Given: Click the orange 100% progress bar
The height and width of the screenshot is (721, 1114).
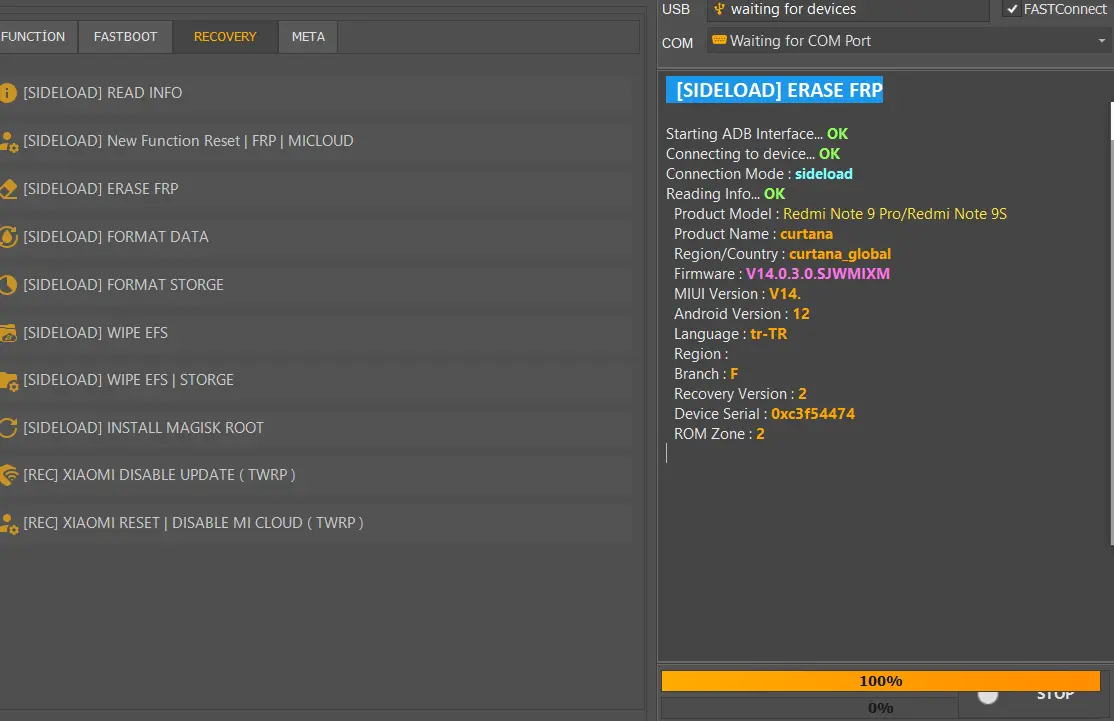Looking at the screenshot, I should pos(881,681).
